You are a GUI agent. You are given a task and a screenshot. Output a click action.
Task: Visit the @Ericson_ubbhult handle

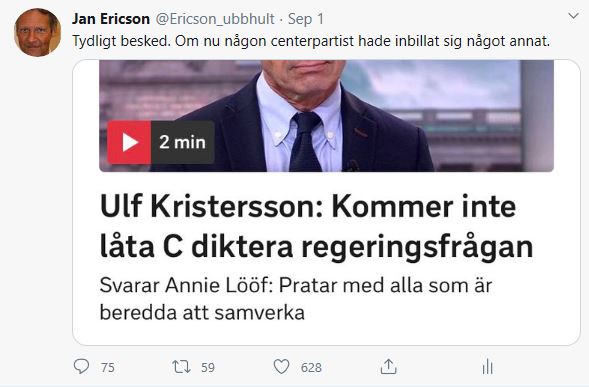click(x=215, y=19)
